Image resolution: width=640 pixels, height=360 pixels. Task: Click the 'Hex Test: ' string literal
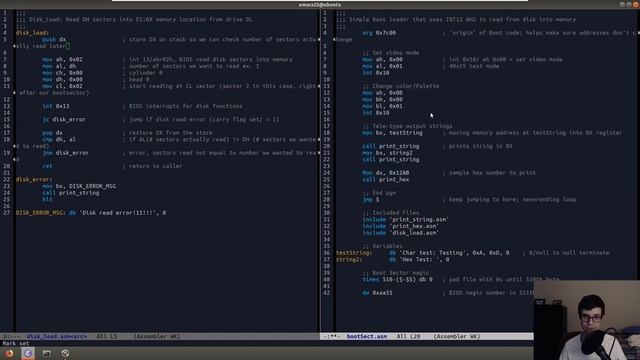click(x=420, y=260)
